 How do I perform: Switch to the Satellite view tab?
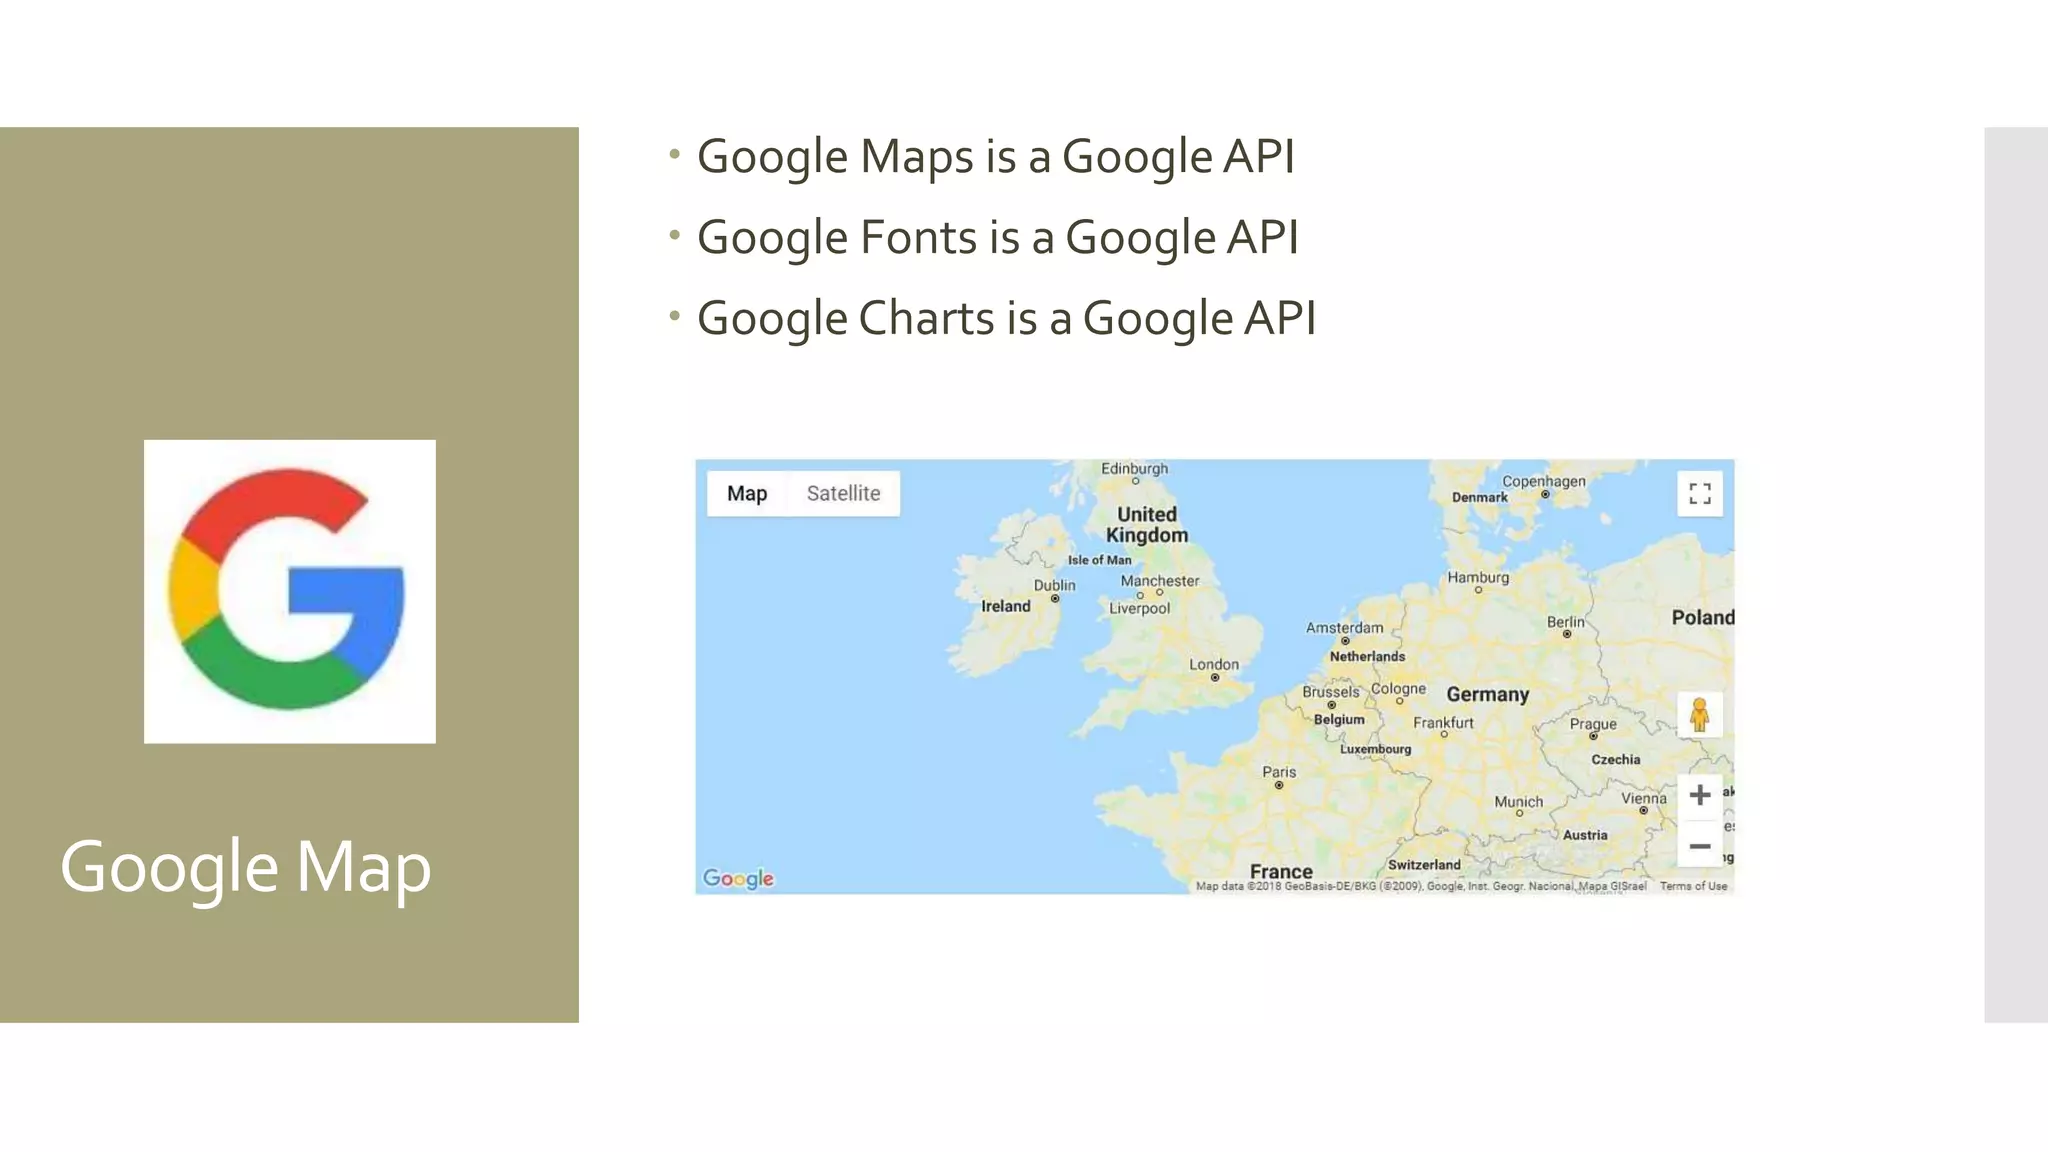[x=843, y=493]
